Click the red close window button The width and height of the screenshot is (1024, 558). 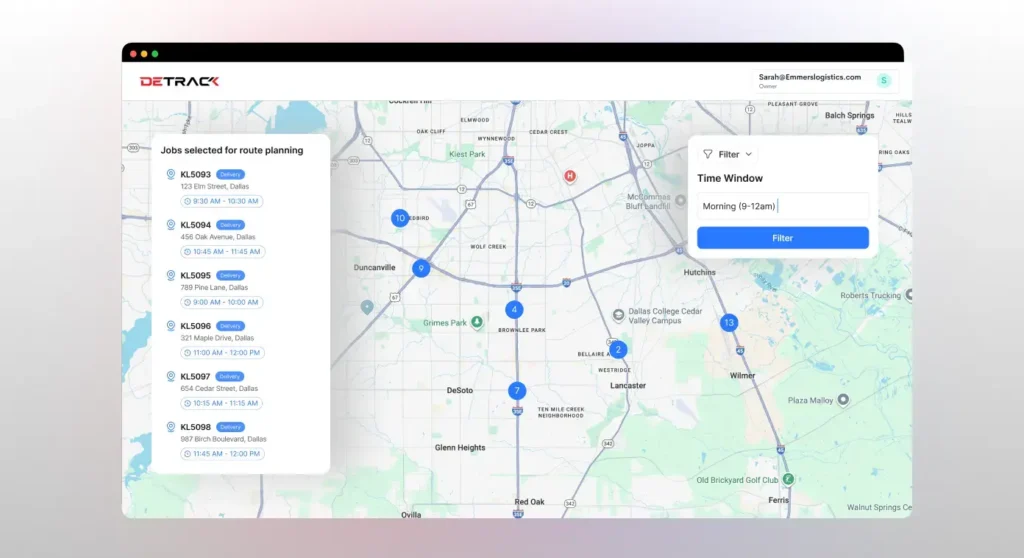click(x=133, y=54)
